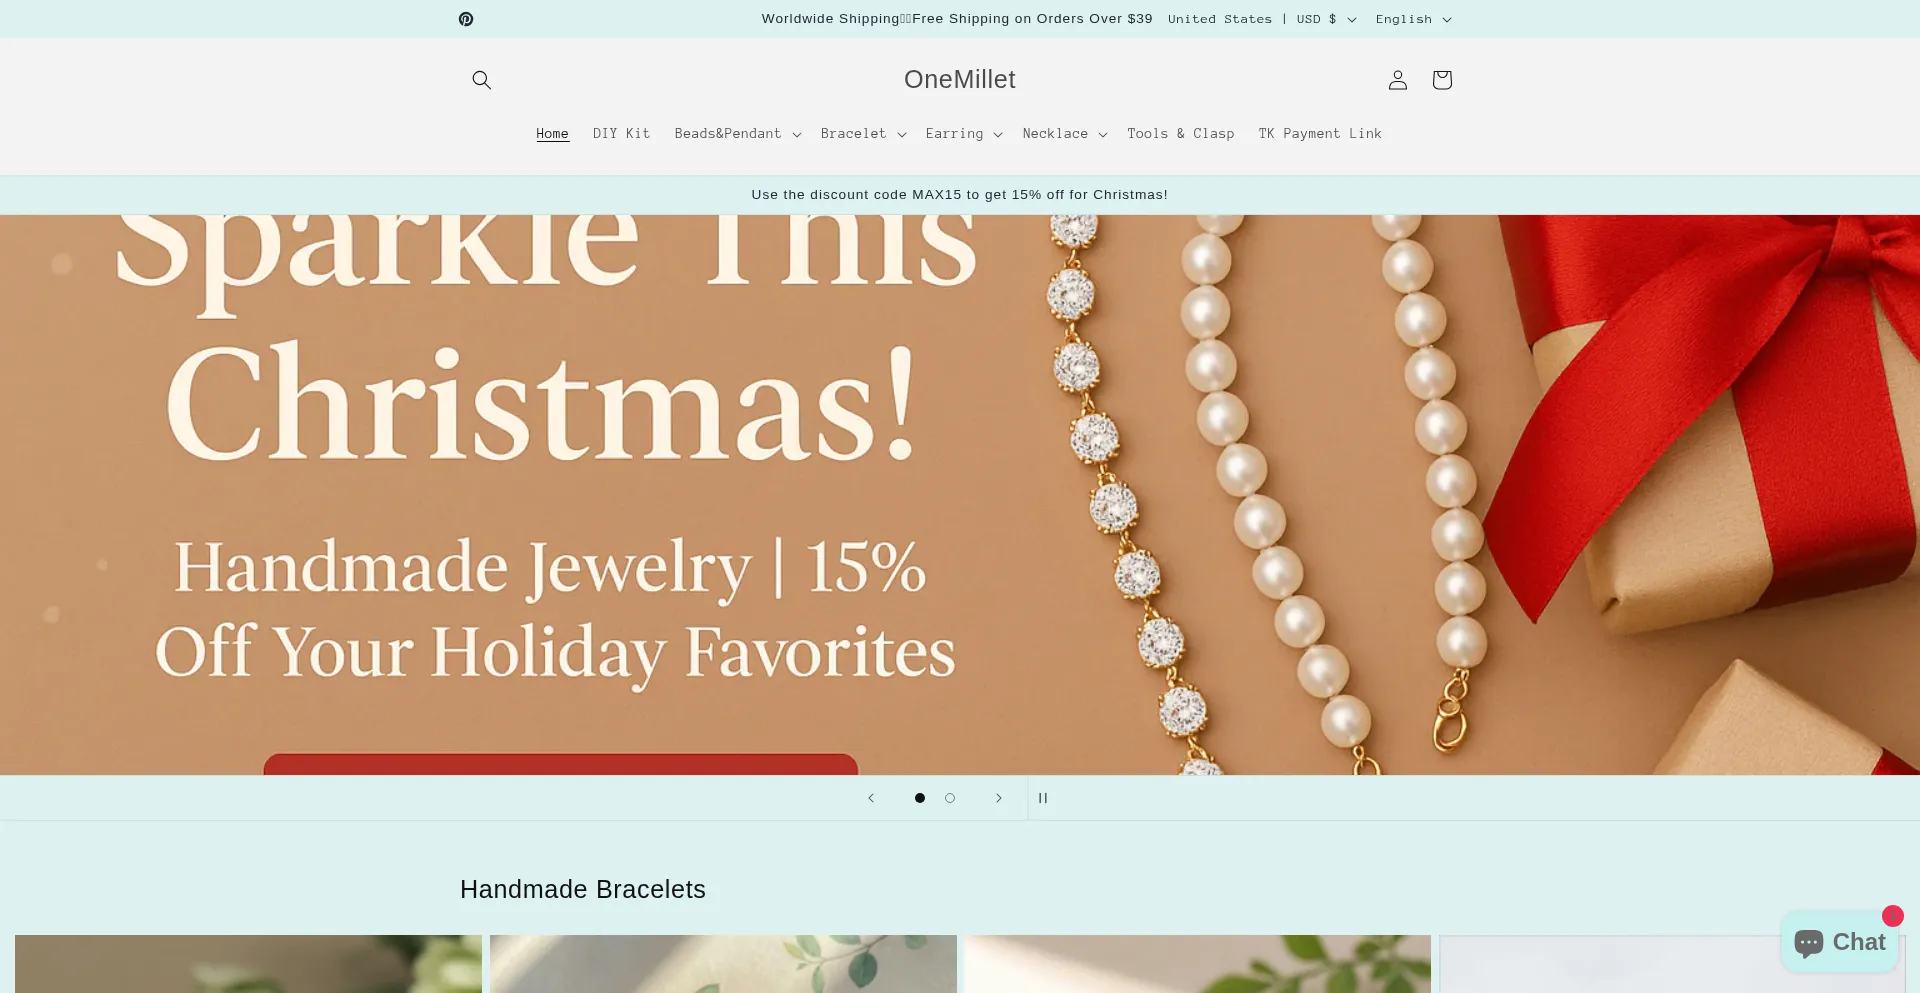Pause the slideshow

[x=1043, y=798]
